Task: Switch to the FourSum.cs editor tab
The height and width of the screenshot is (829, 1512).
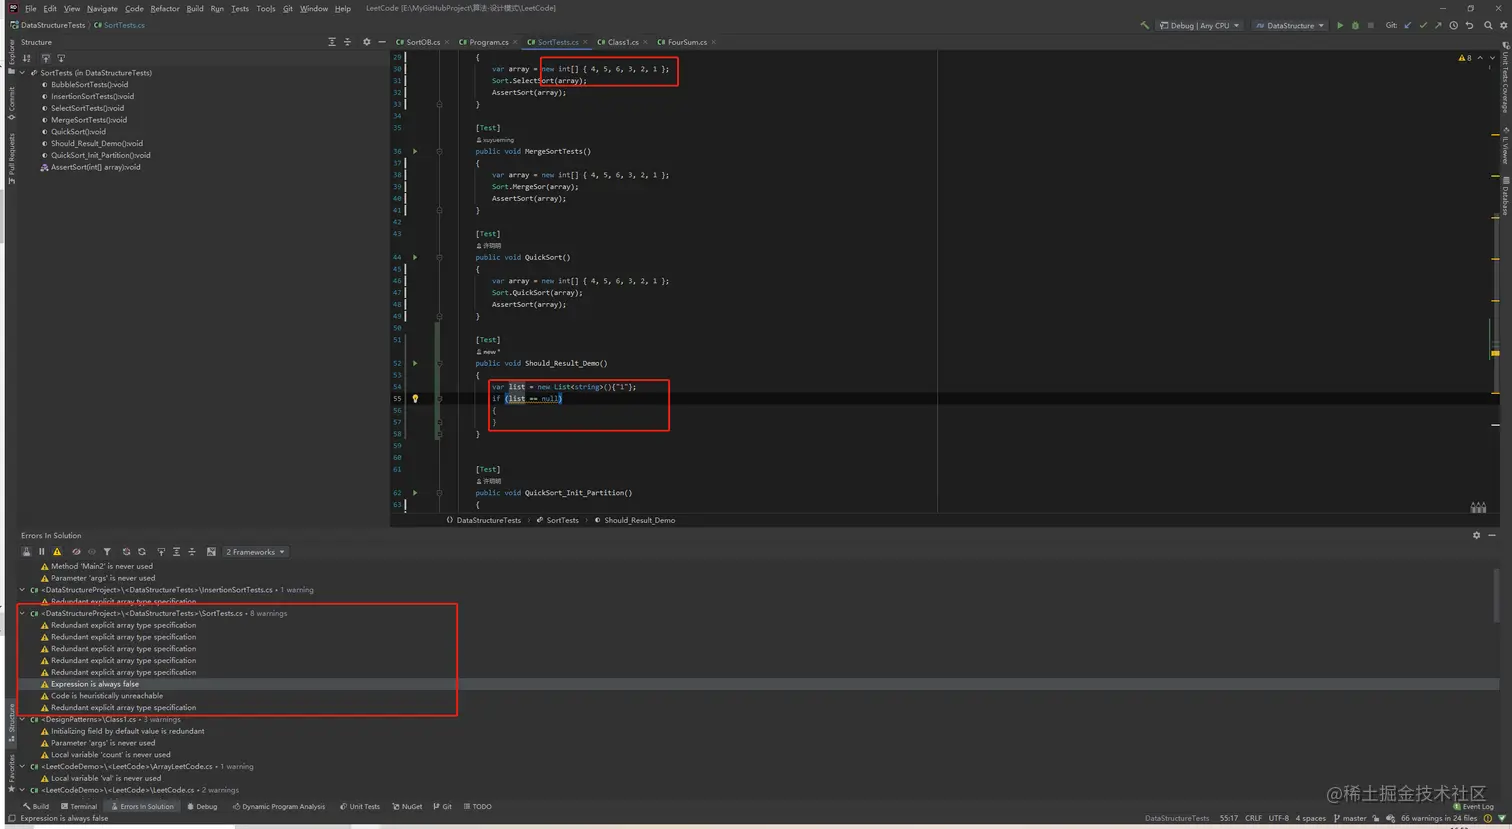Action: click(686, 42)
